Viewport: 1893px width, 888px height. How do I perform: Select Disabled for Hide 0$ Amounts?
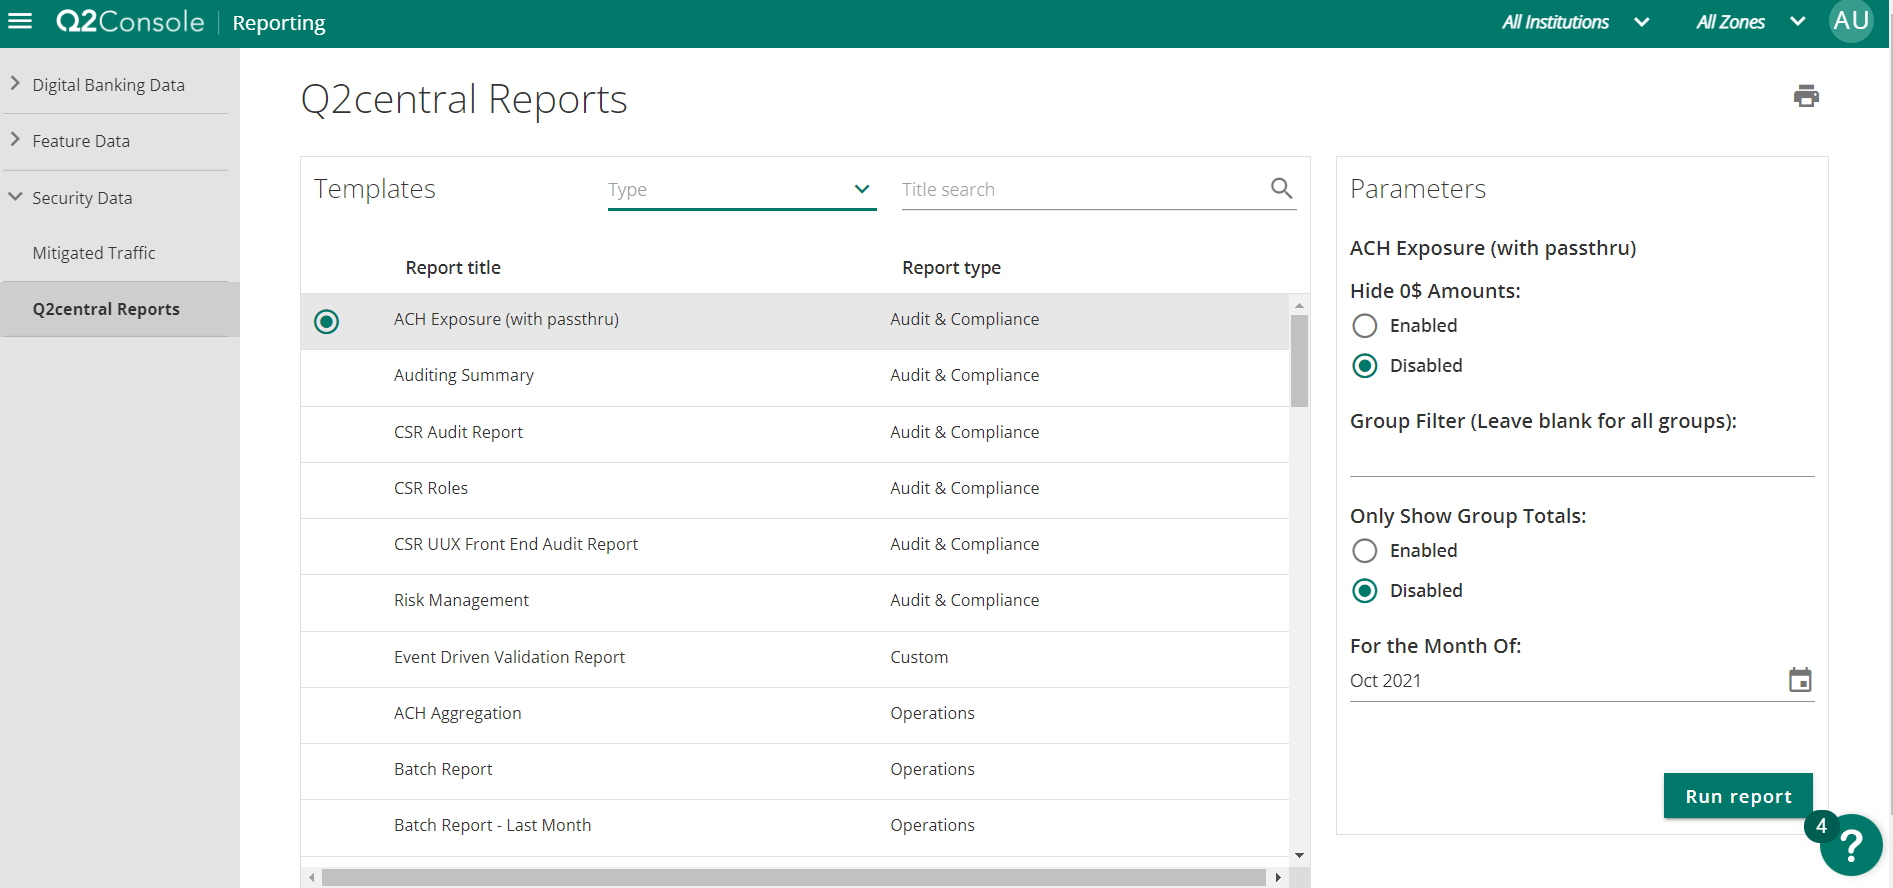click(1364, 366)
